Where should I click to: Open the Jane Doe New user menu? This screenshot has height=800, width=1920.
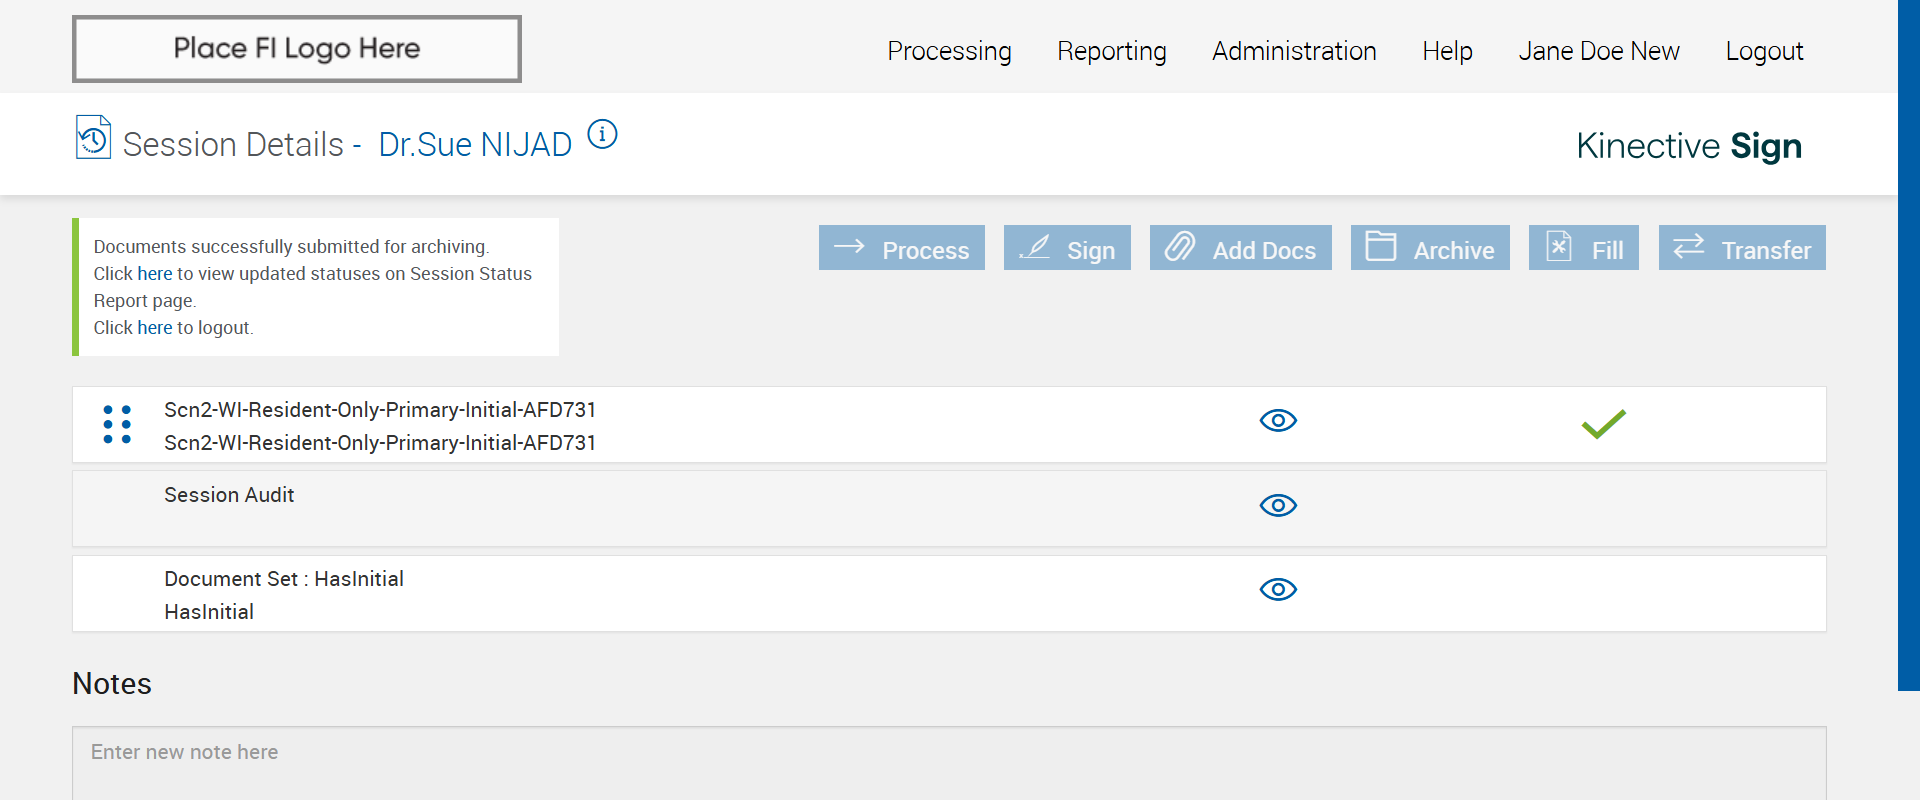[1598, 51]
